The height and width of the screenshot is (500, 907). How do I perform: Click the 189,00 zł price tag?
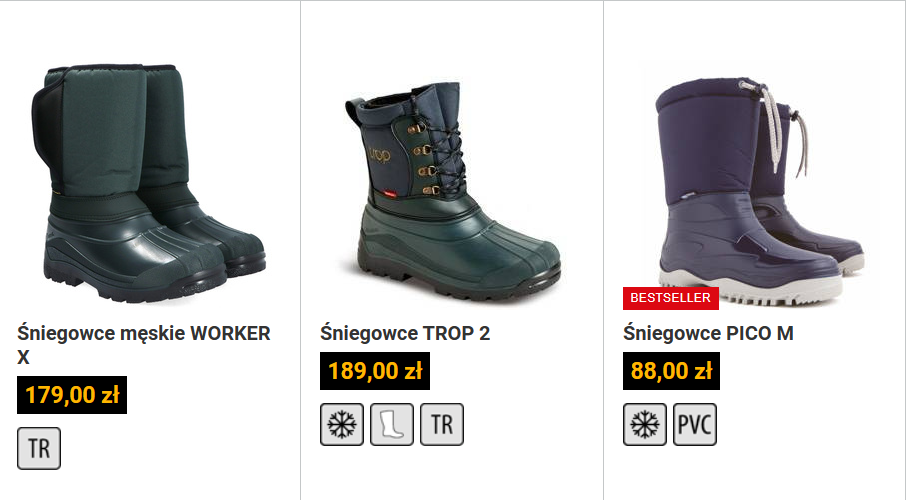coord(375,371)
